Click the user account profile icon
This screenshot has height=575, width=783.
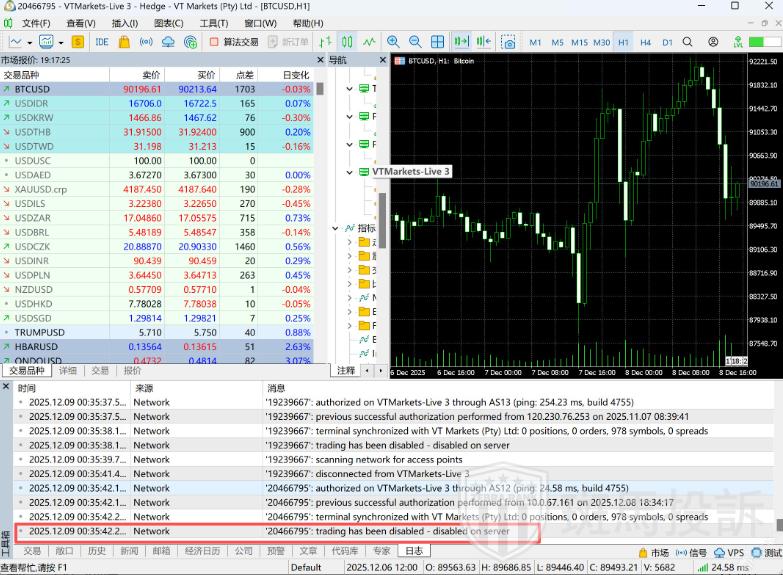point(713,42)
